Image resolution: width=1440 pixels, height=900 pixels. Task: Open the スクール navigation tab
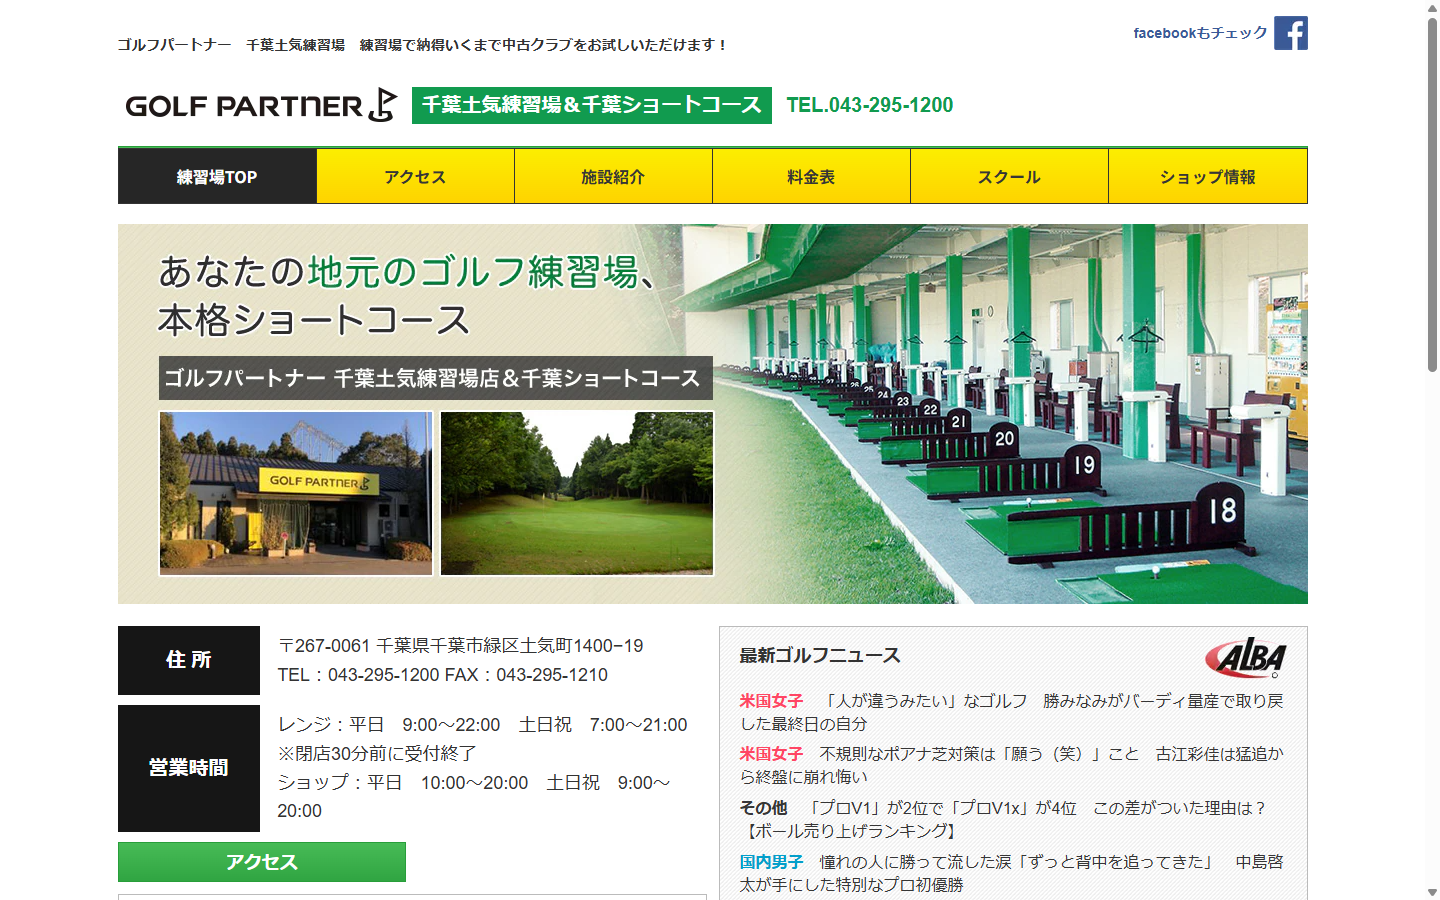coord(1009,177)
